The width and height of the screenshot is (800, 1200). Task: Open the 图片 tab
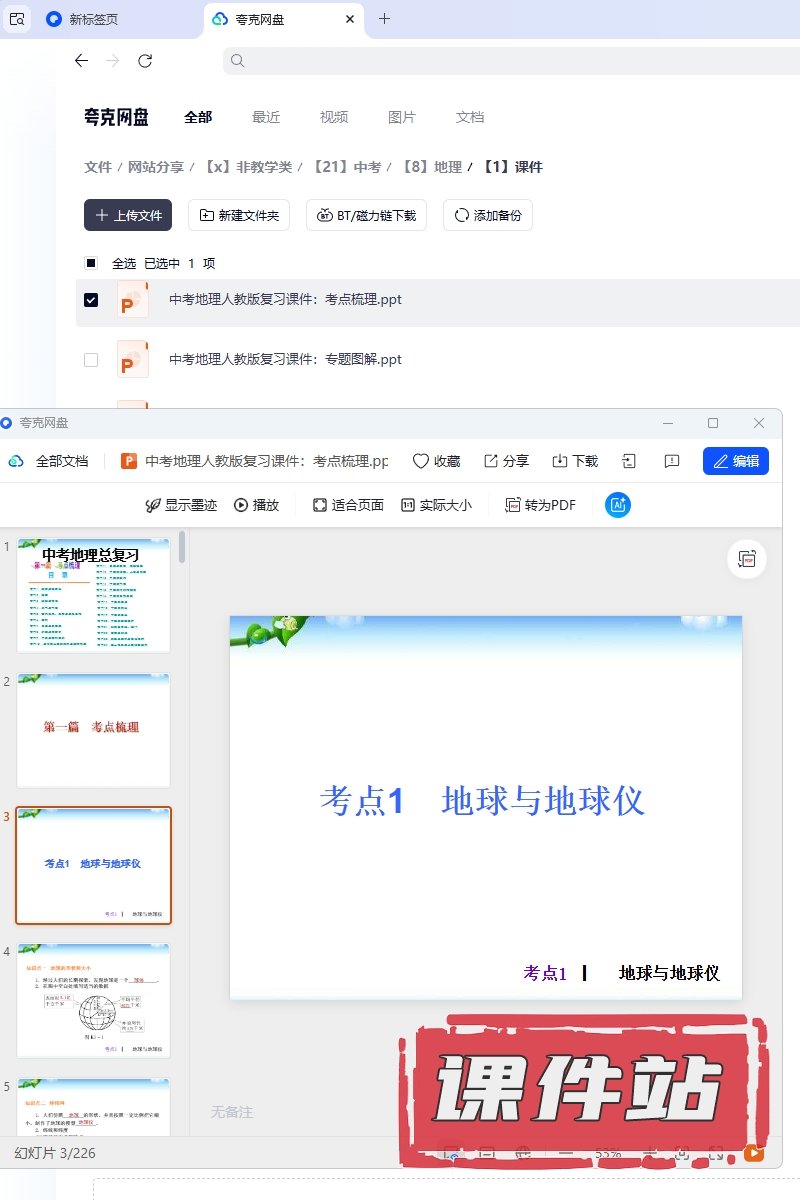(x=401, y=117)
